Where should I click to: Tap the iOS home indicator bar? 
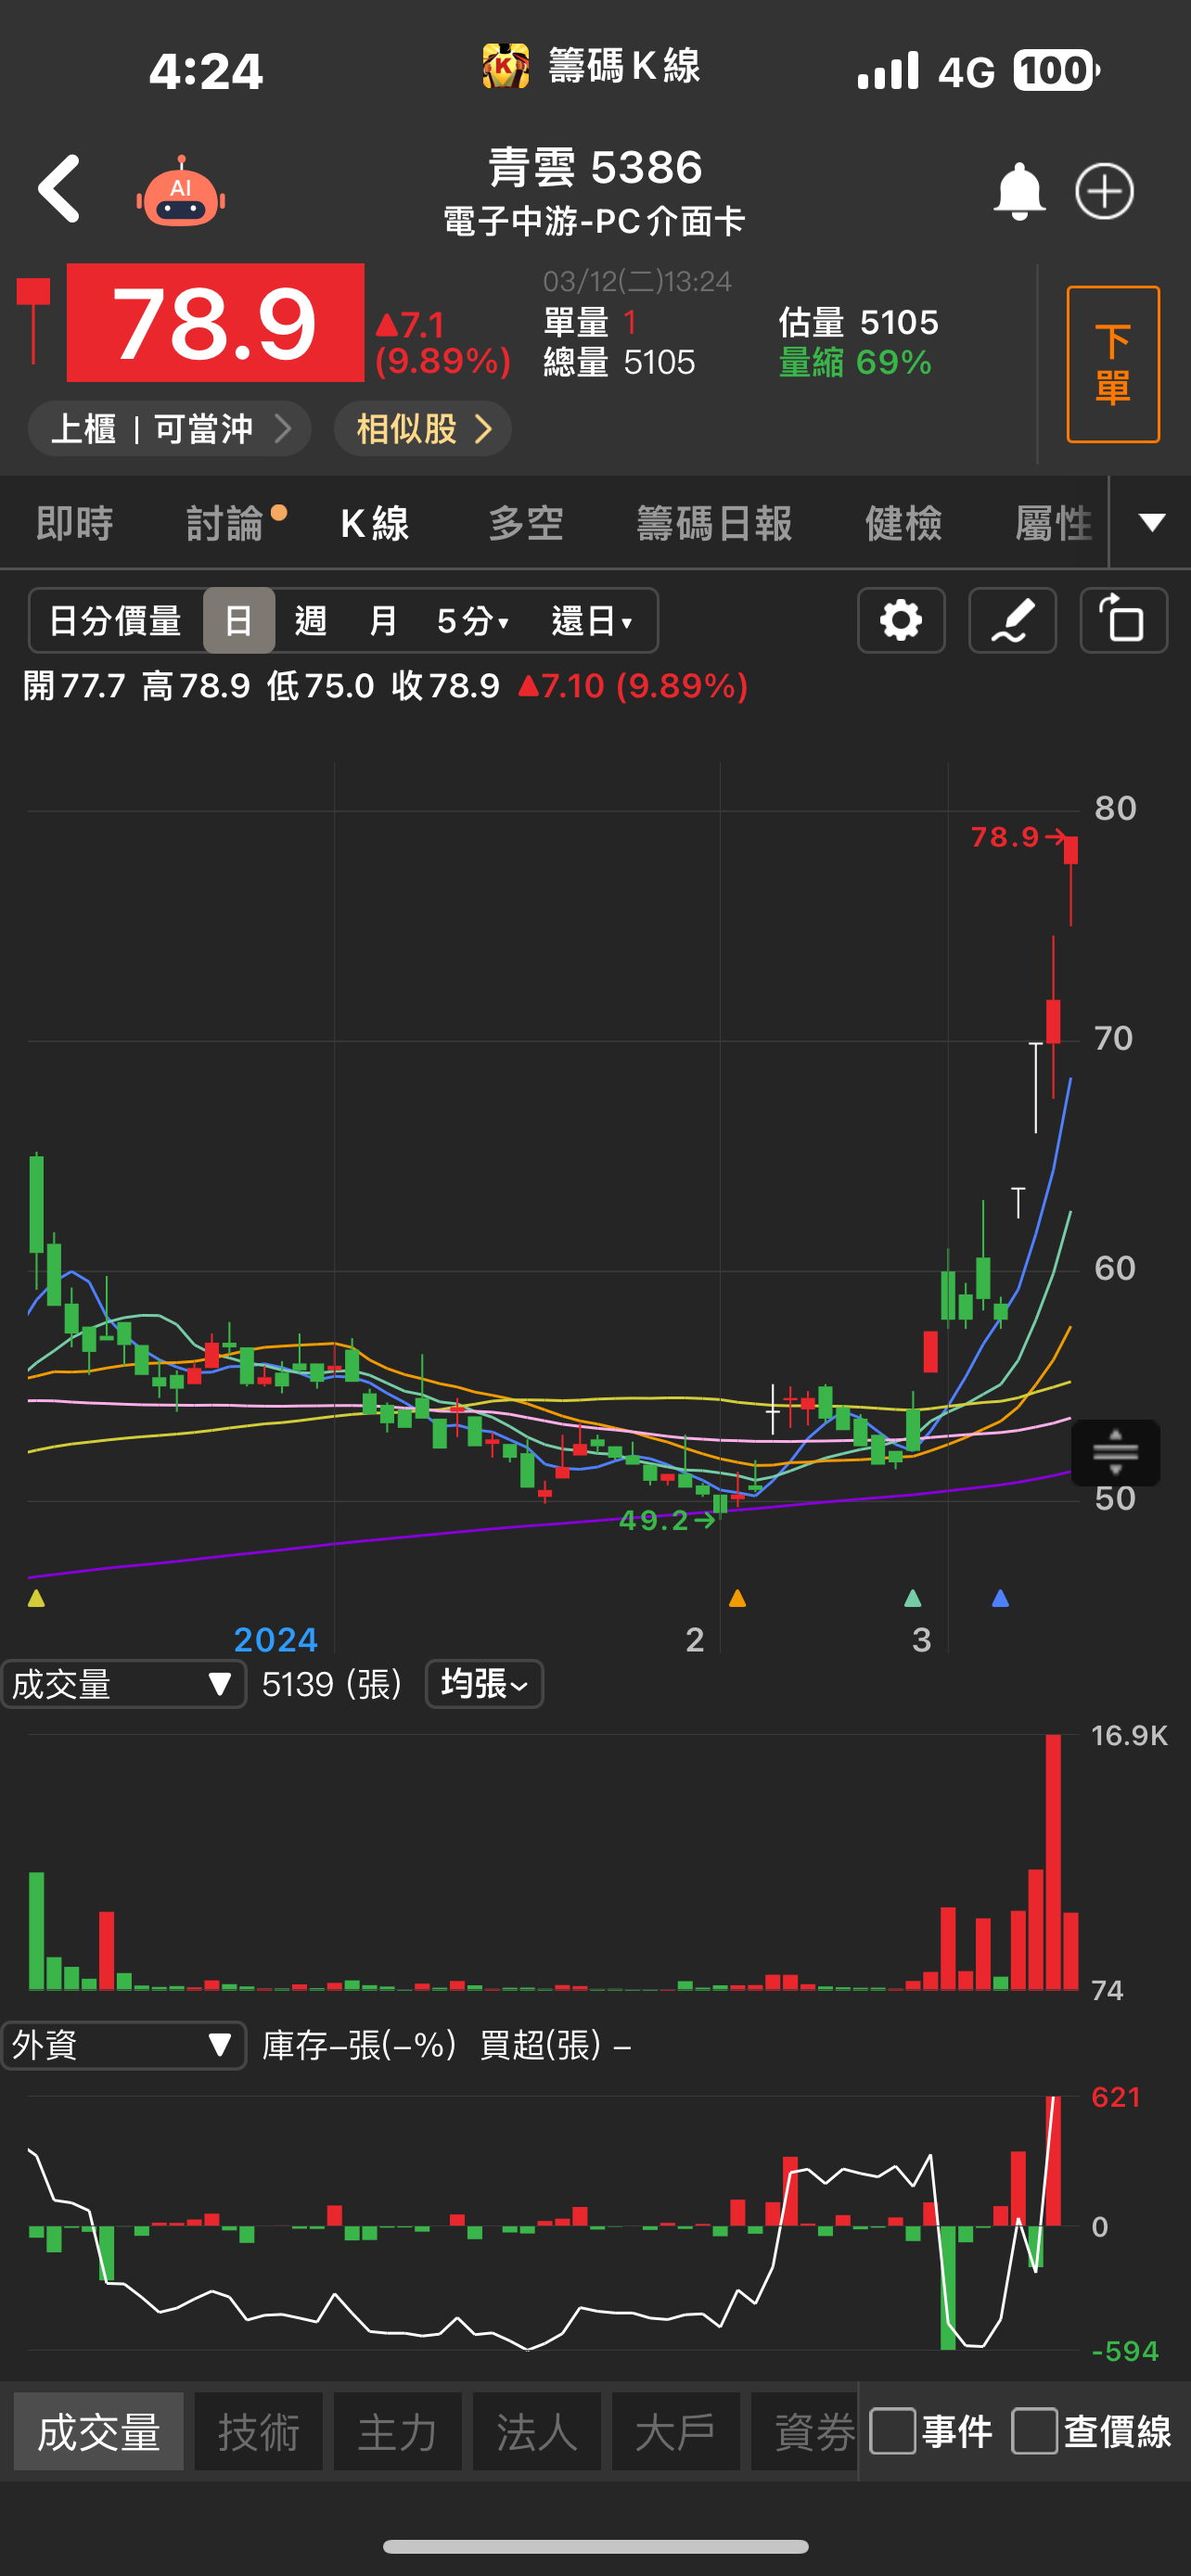(595, 2546)
